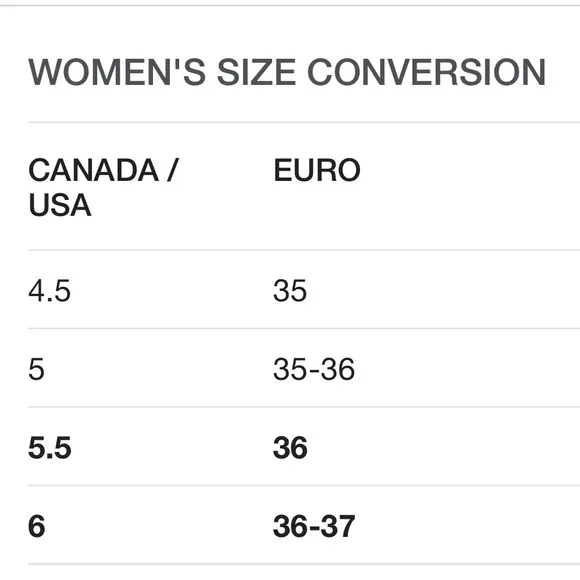Click the word CONVERSION in the title
The image size is (580, 580).
pos(426,72)
